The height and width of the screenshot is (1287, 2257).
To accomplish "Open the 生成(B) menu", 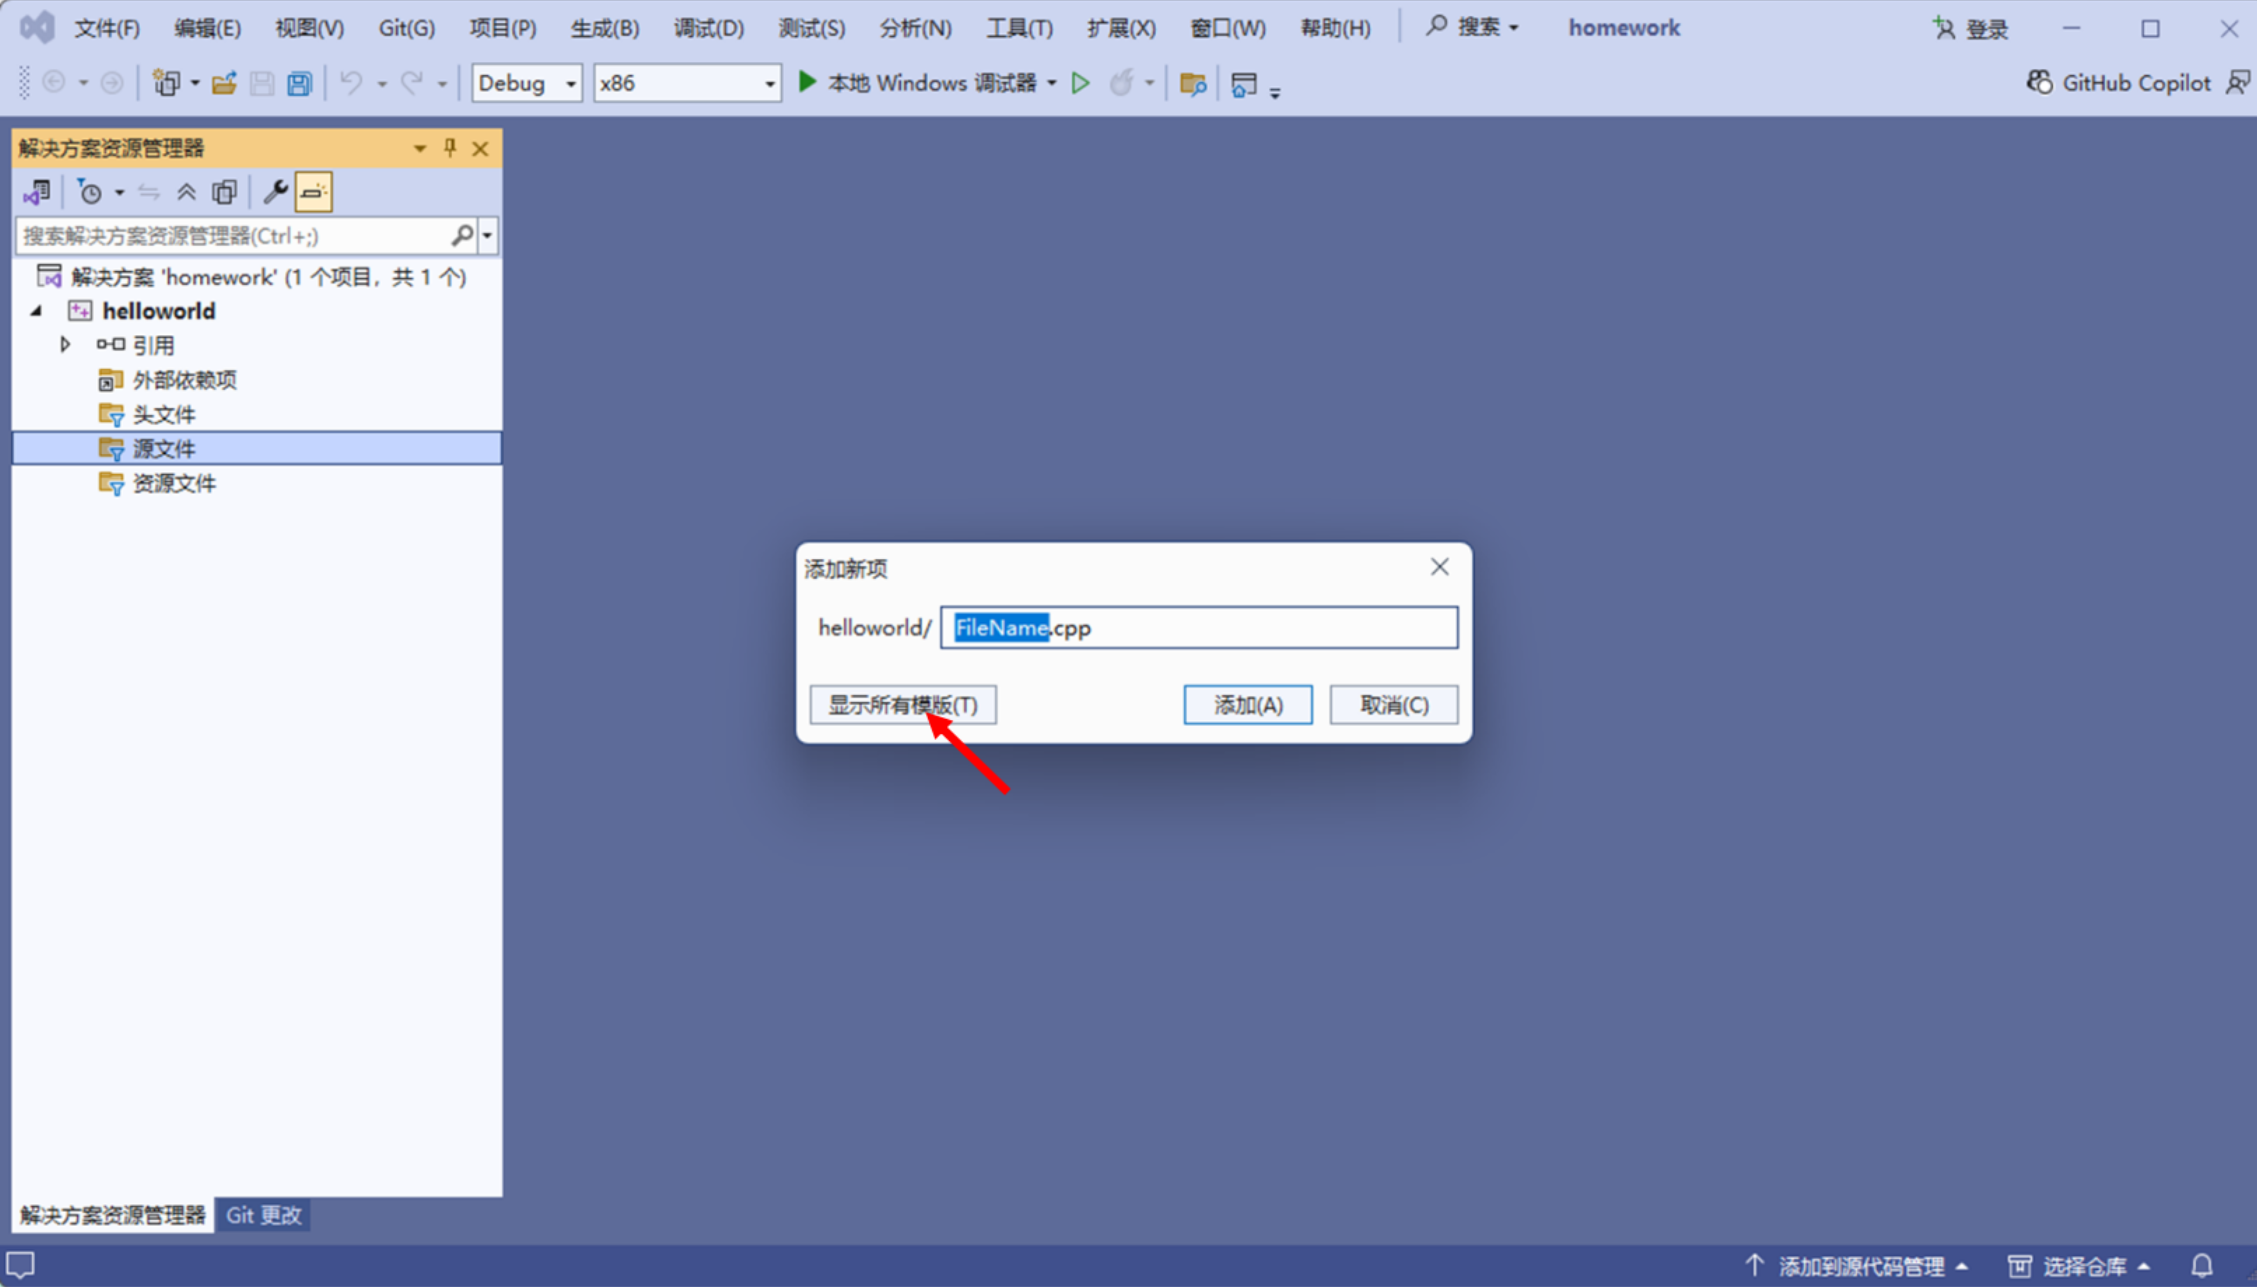I will pyautogui.click(x=604, y=28).
